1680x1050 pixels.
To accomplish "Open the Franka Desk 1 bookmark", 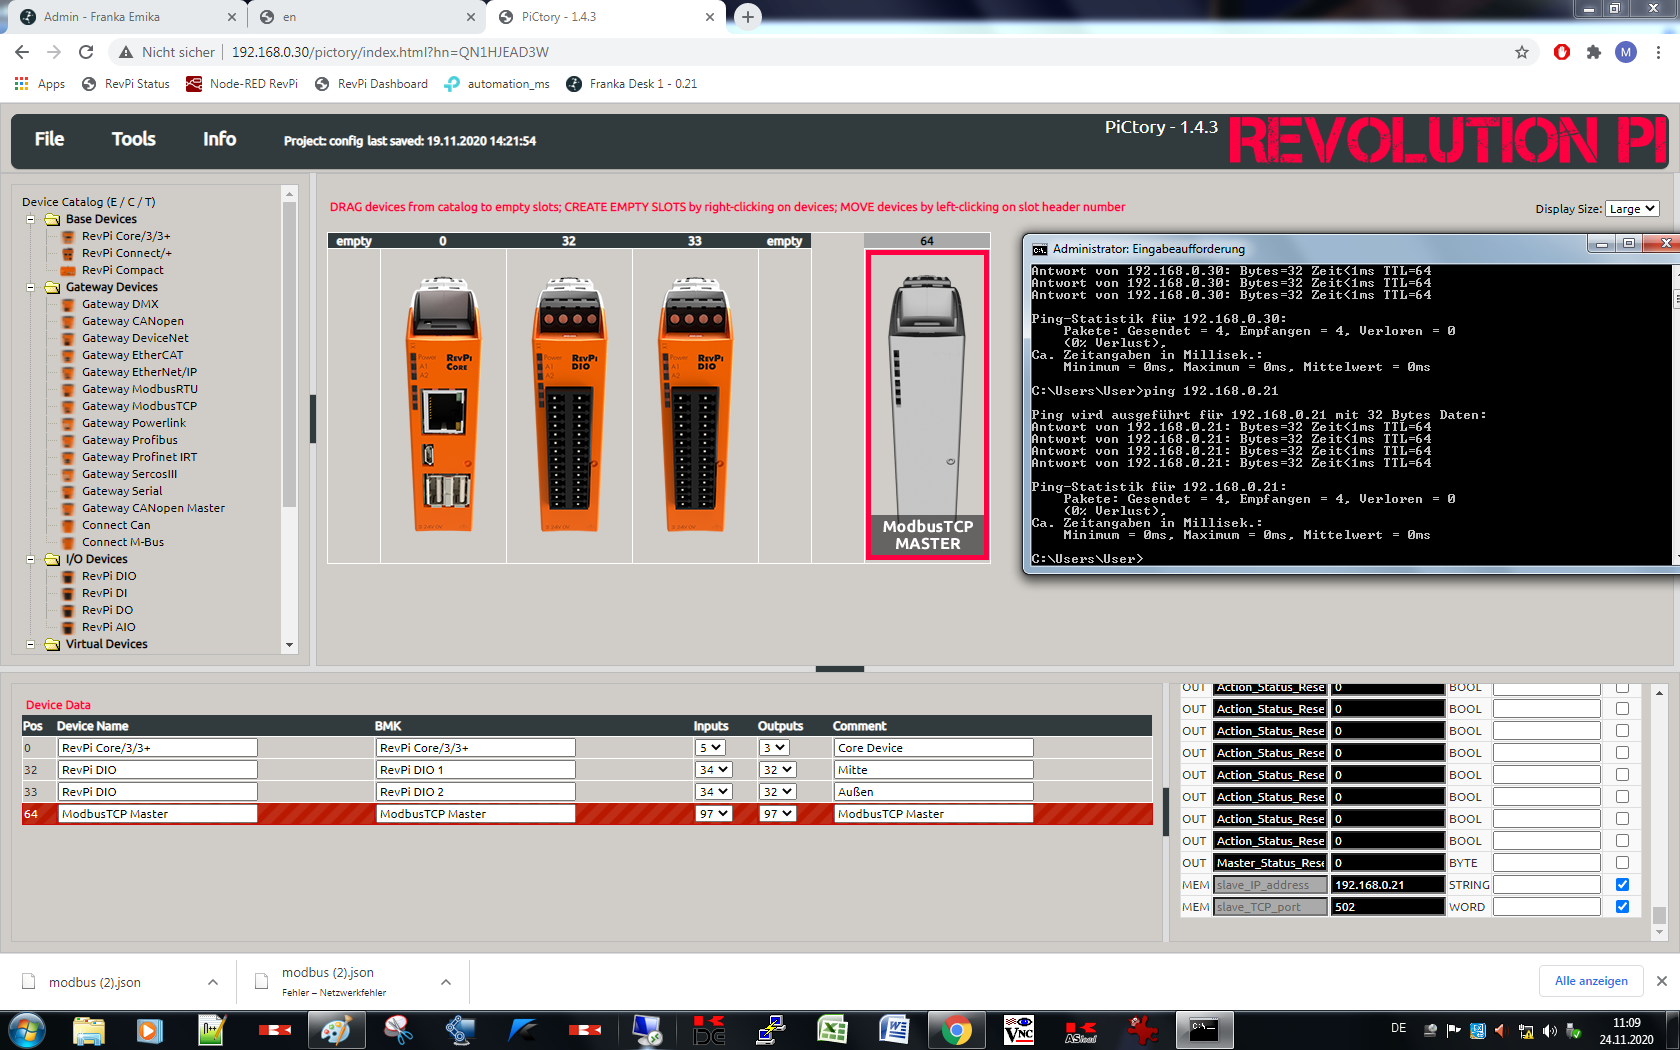I will [x=632, y=84].
